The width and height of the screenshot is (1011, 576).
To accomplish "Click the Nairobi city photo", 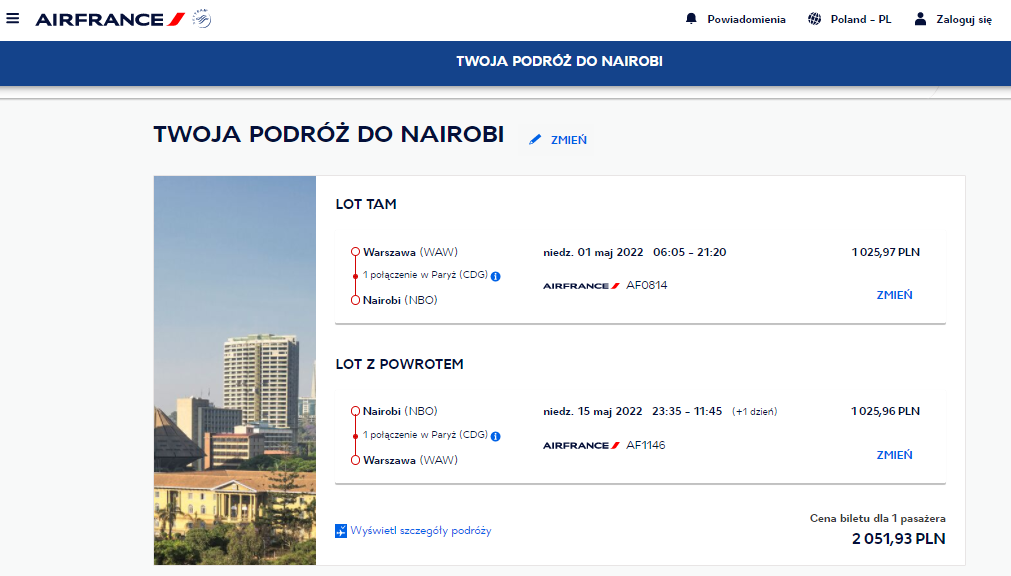I will pyautogui.click(x=235, y=370).
